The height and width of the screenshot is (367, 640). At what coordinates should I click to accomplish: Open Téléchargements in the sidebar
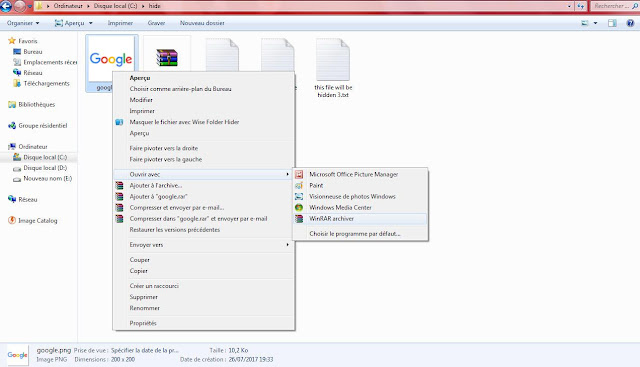click(47, 84)
